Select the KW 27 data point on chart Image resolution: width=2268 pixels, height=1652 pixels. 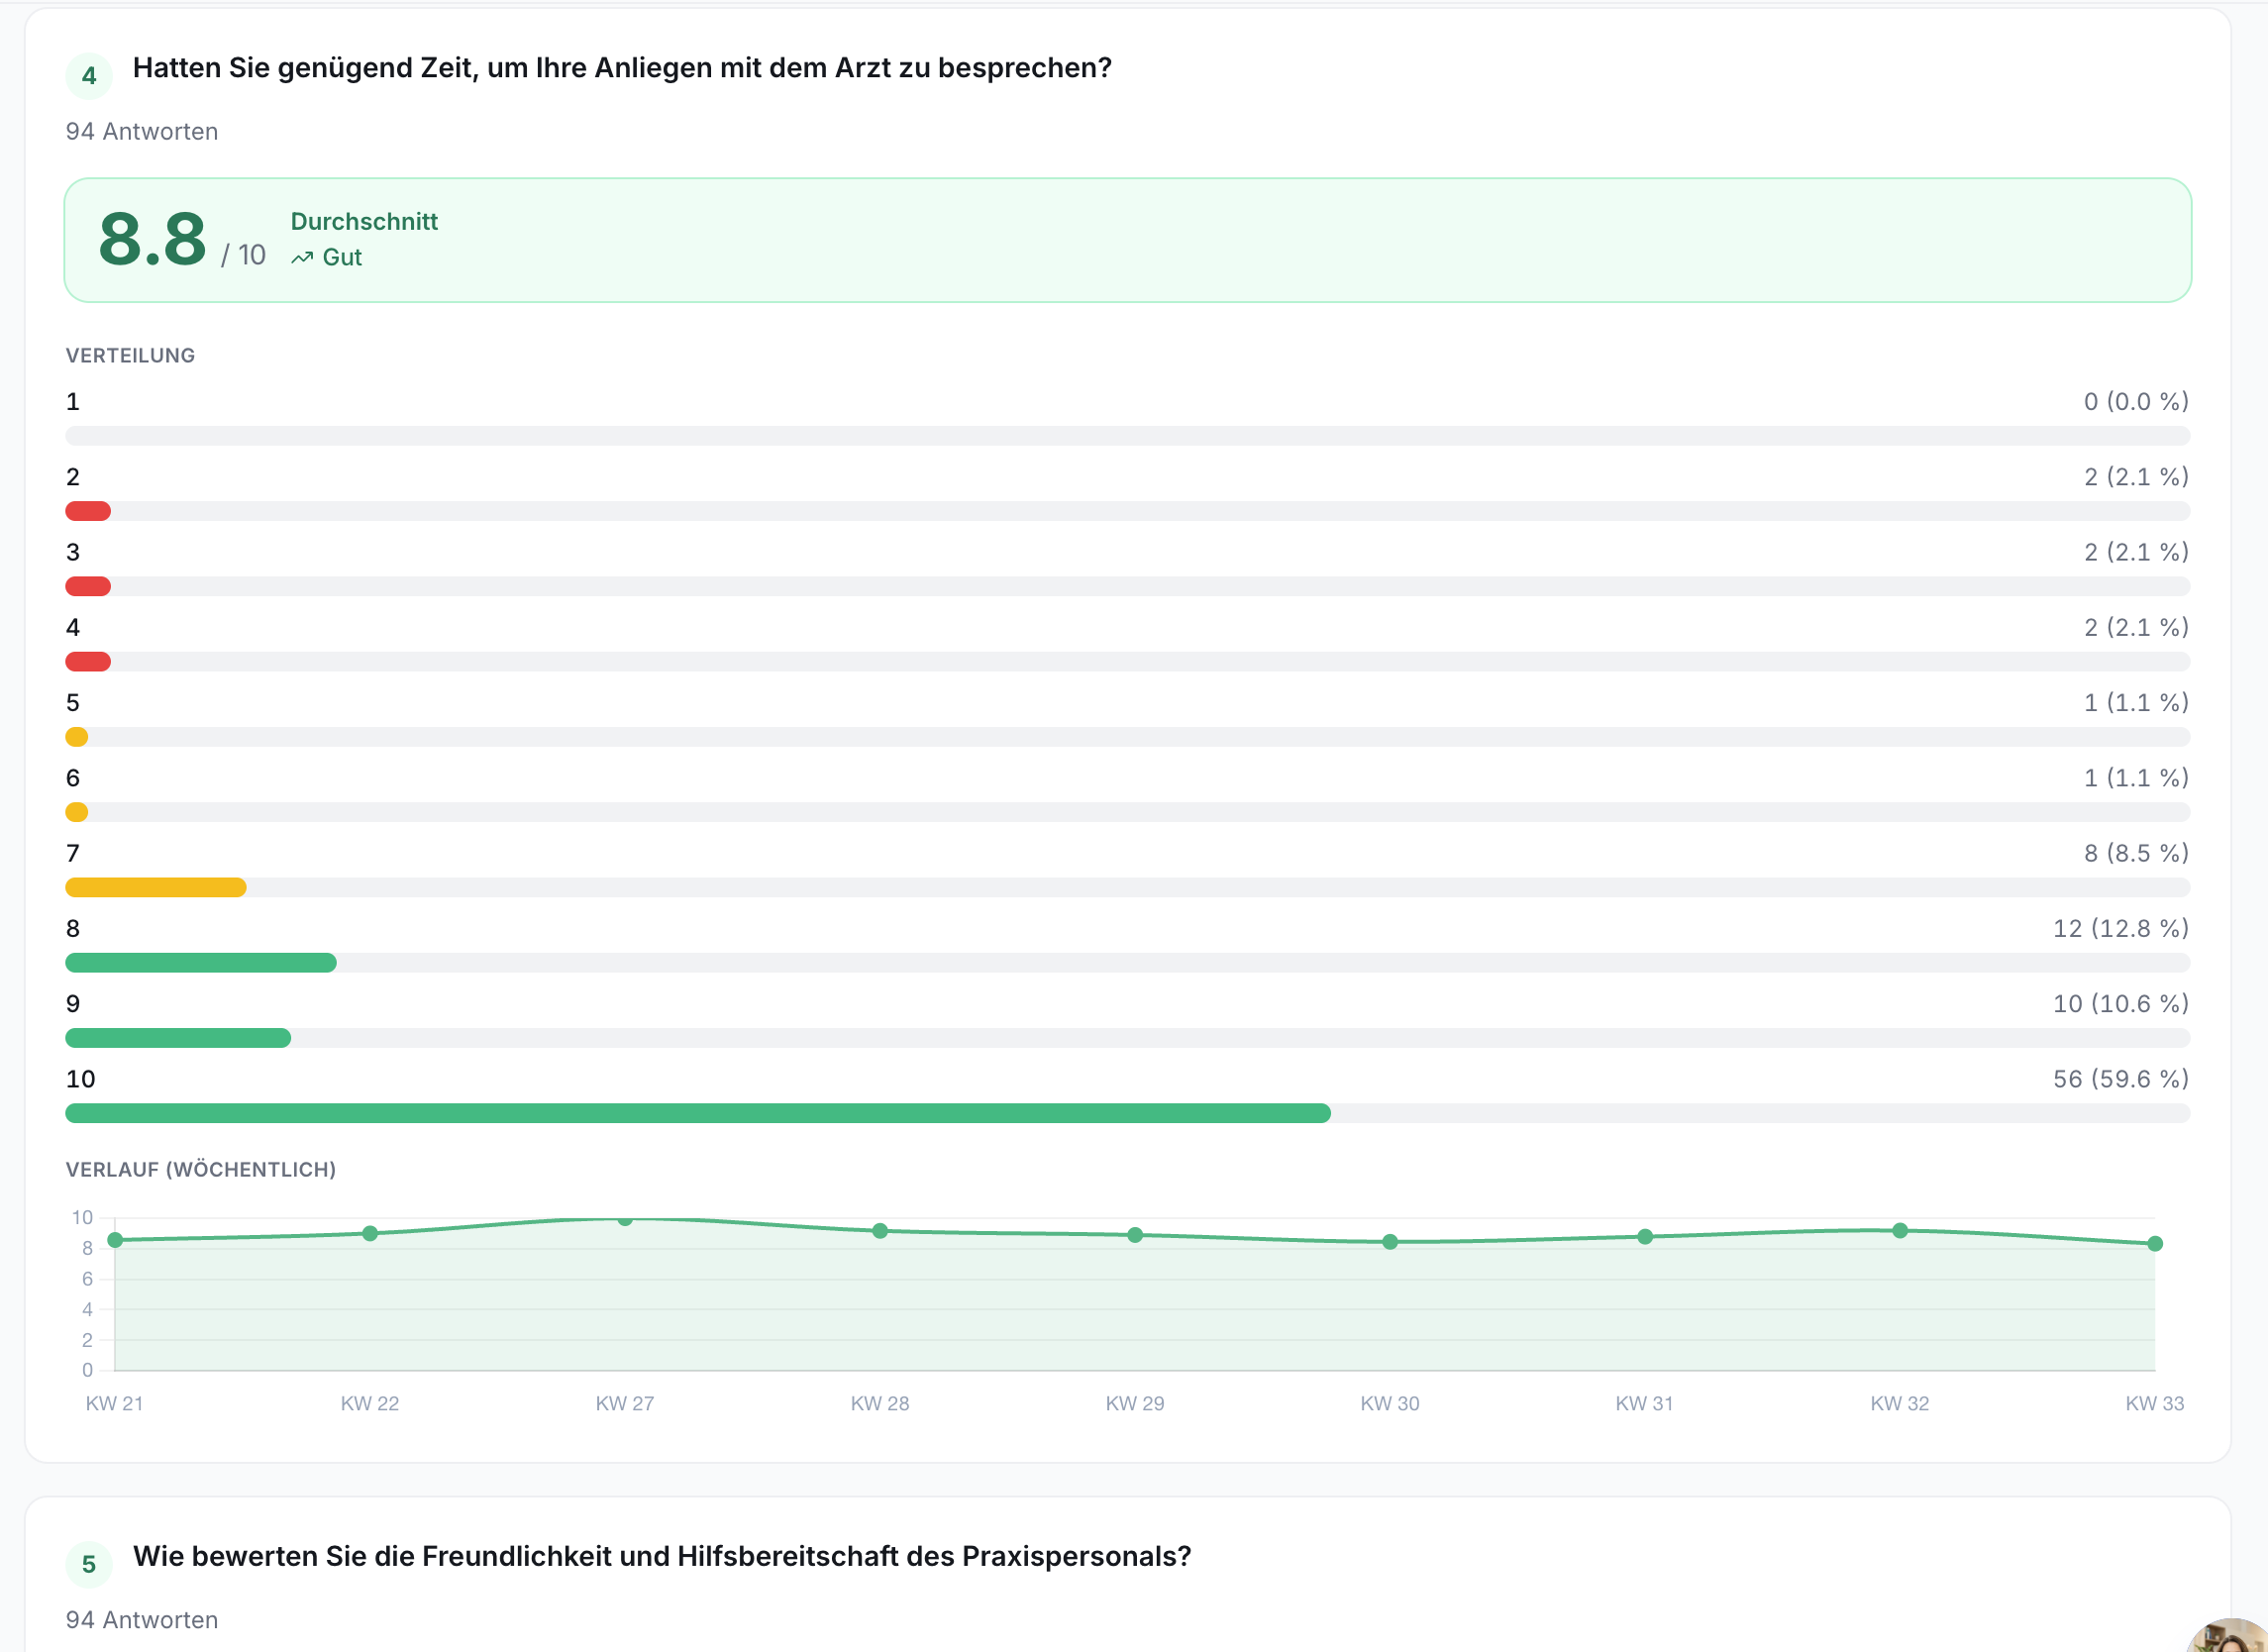point(625,1219)
